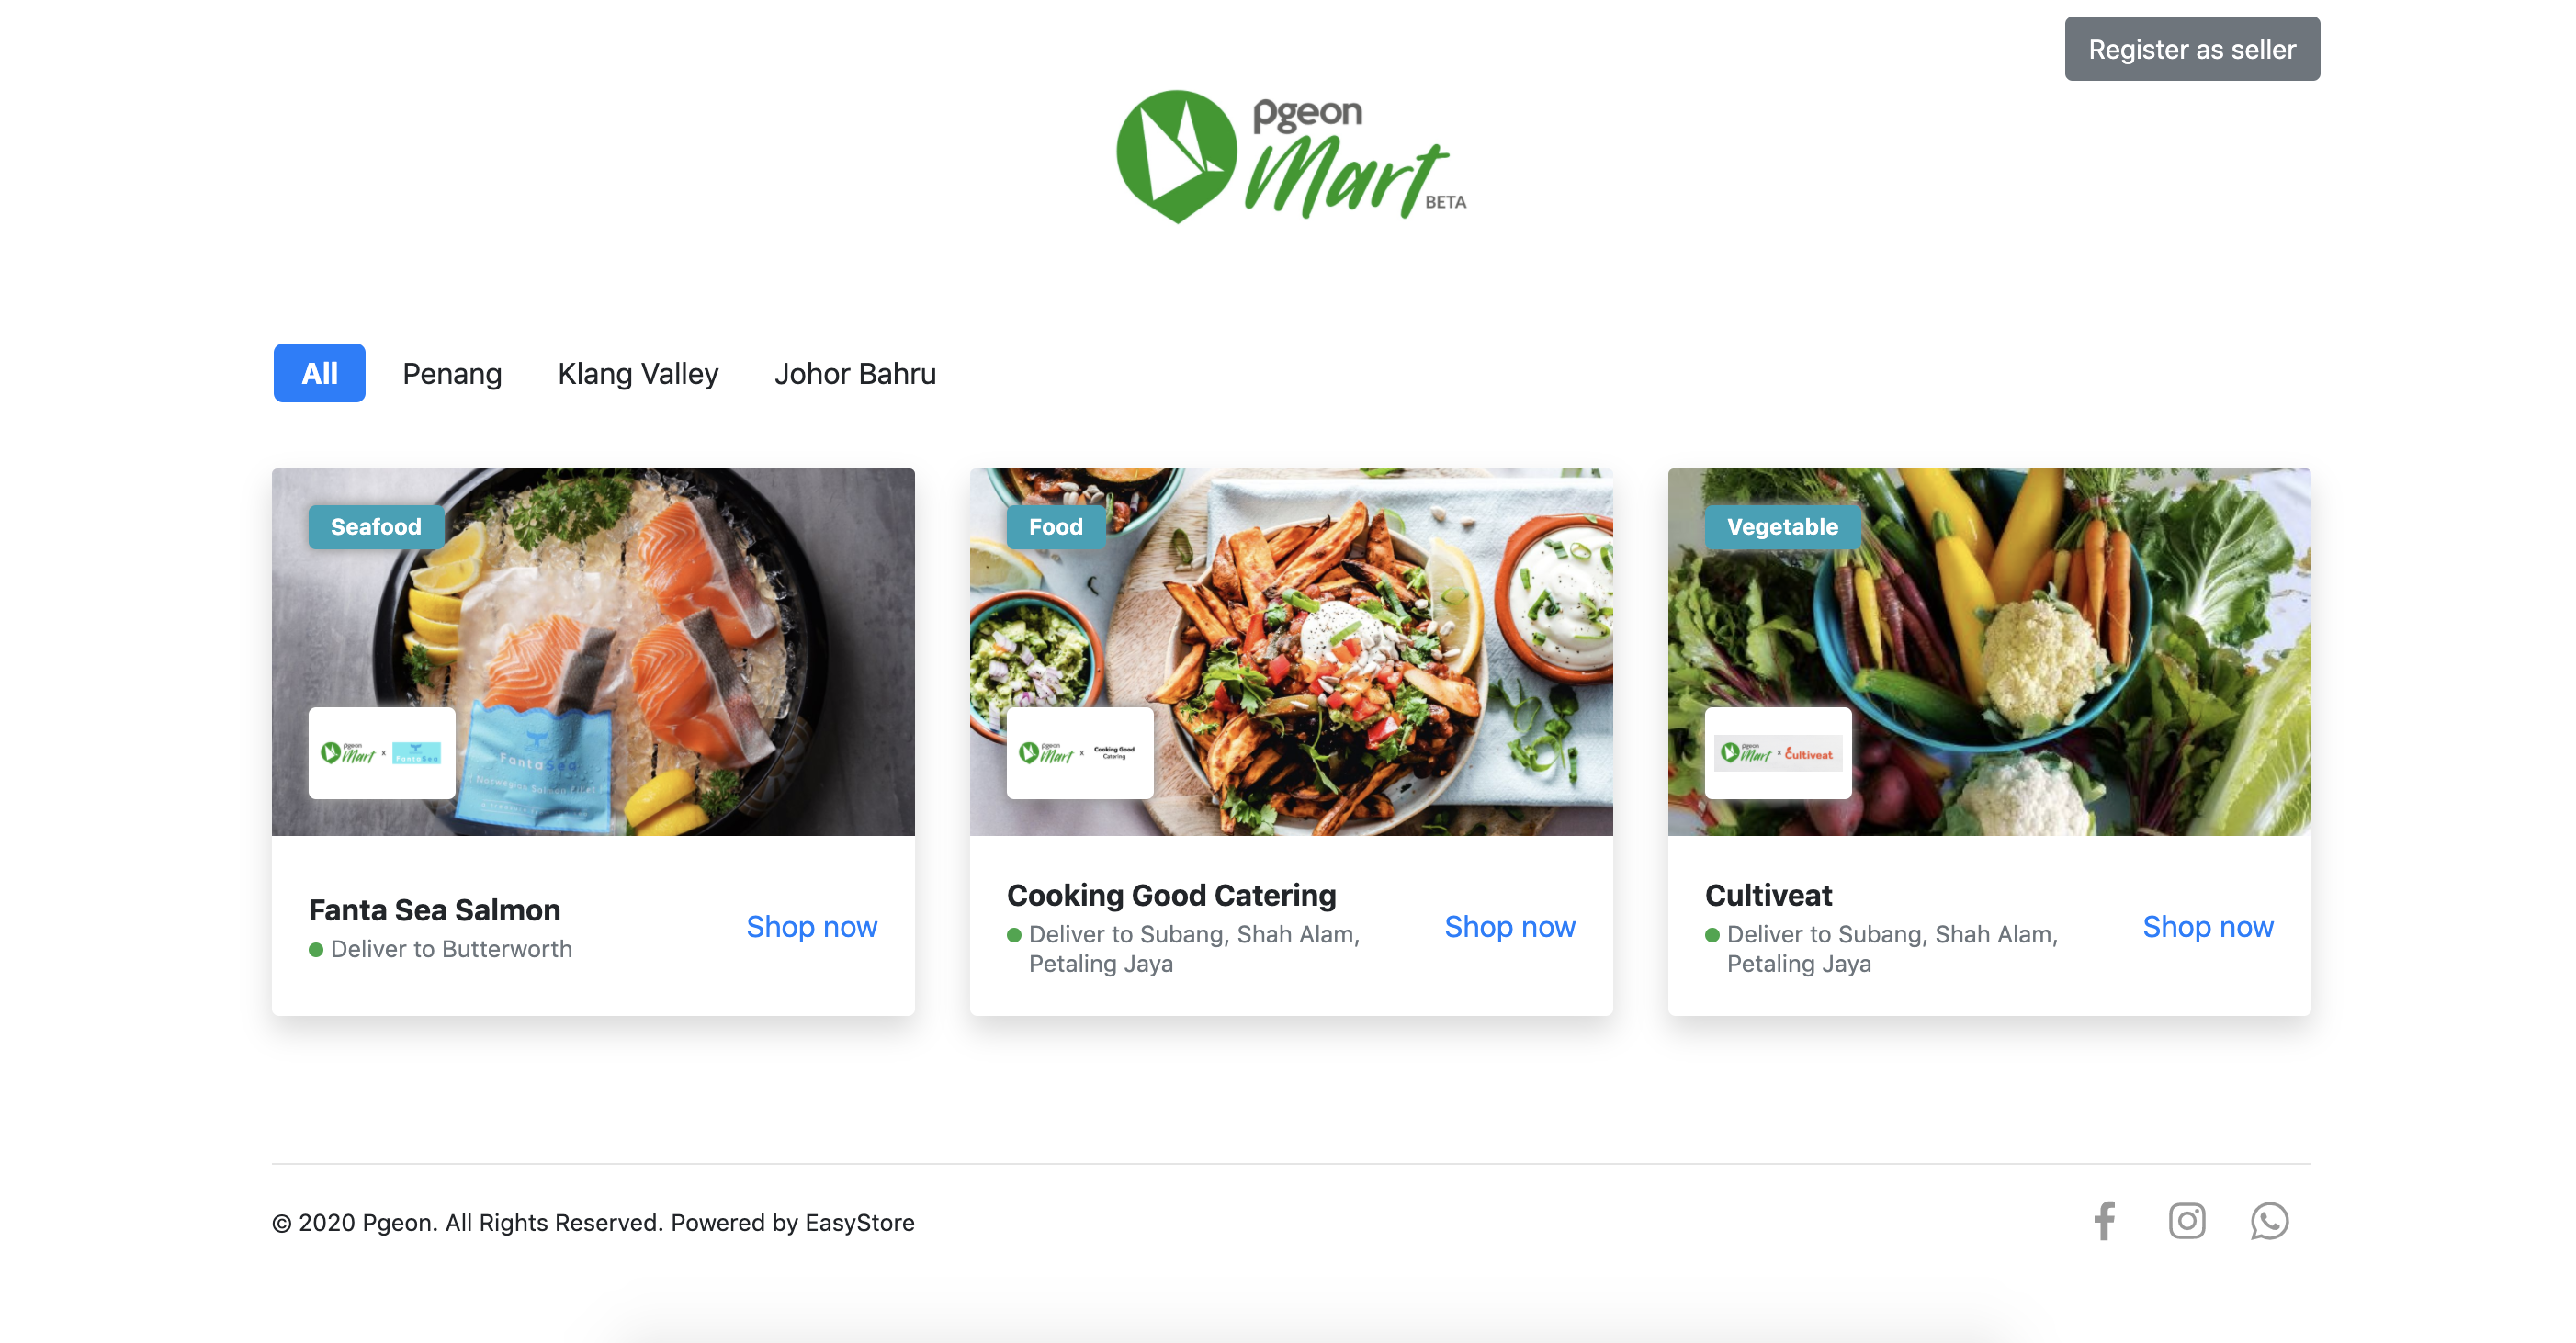Click Fanta Sea partner logo badge

382,753
